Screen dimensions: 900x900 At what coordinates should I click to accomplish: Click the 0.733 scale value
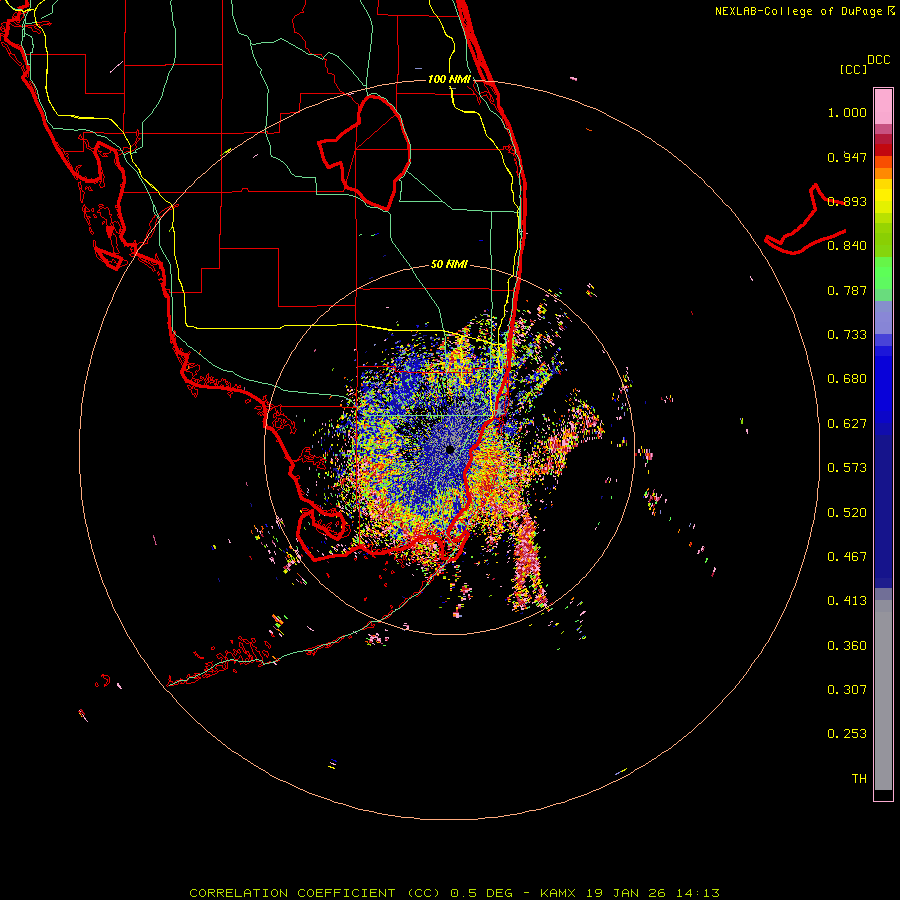847,335
